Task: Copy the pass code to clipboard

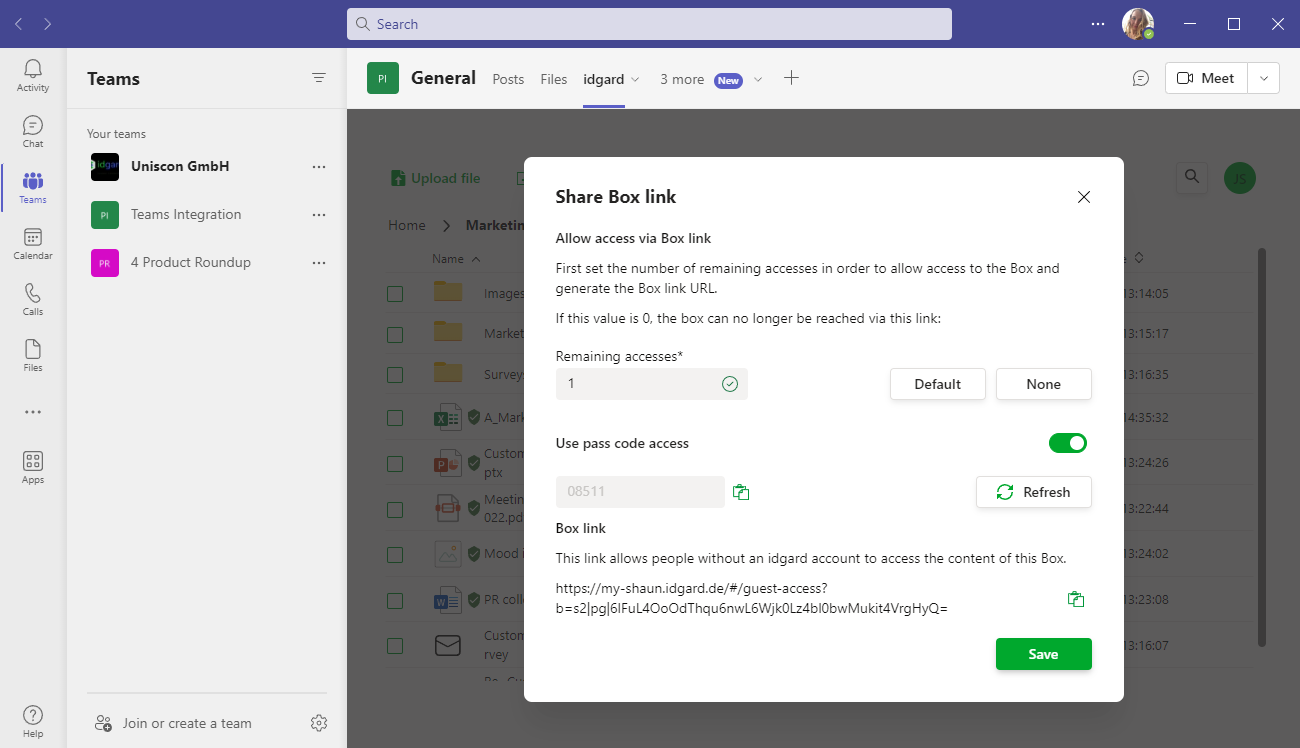Action: [x=741, y=492]
